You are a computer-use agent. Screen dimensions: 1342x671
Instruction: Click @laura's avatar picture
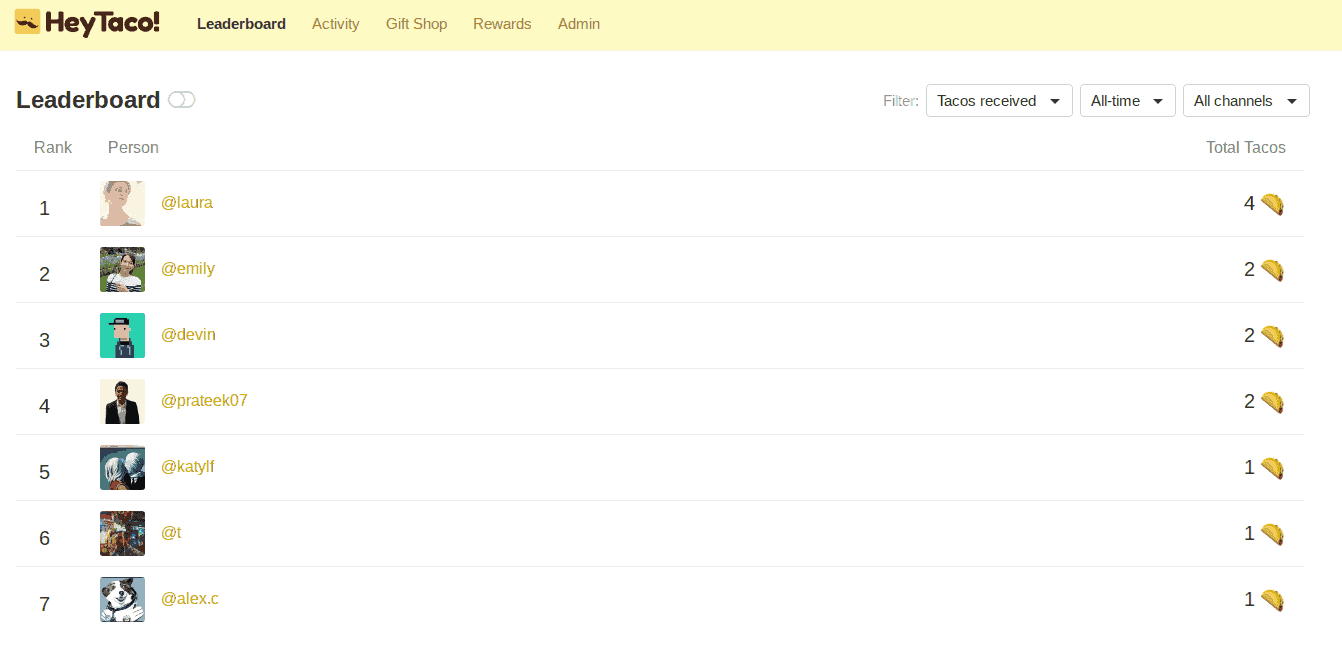122,204
